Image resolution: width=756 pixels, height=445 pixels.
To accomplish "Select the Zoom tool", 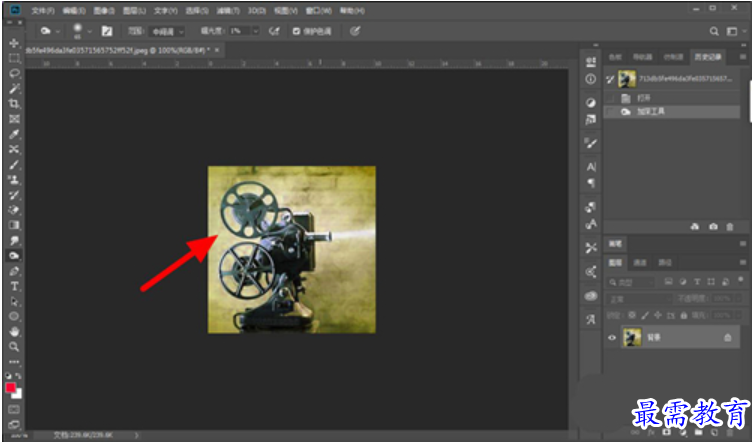I will click(14, 347).
